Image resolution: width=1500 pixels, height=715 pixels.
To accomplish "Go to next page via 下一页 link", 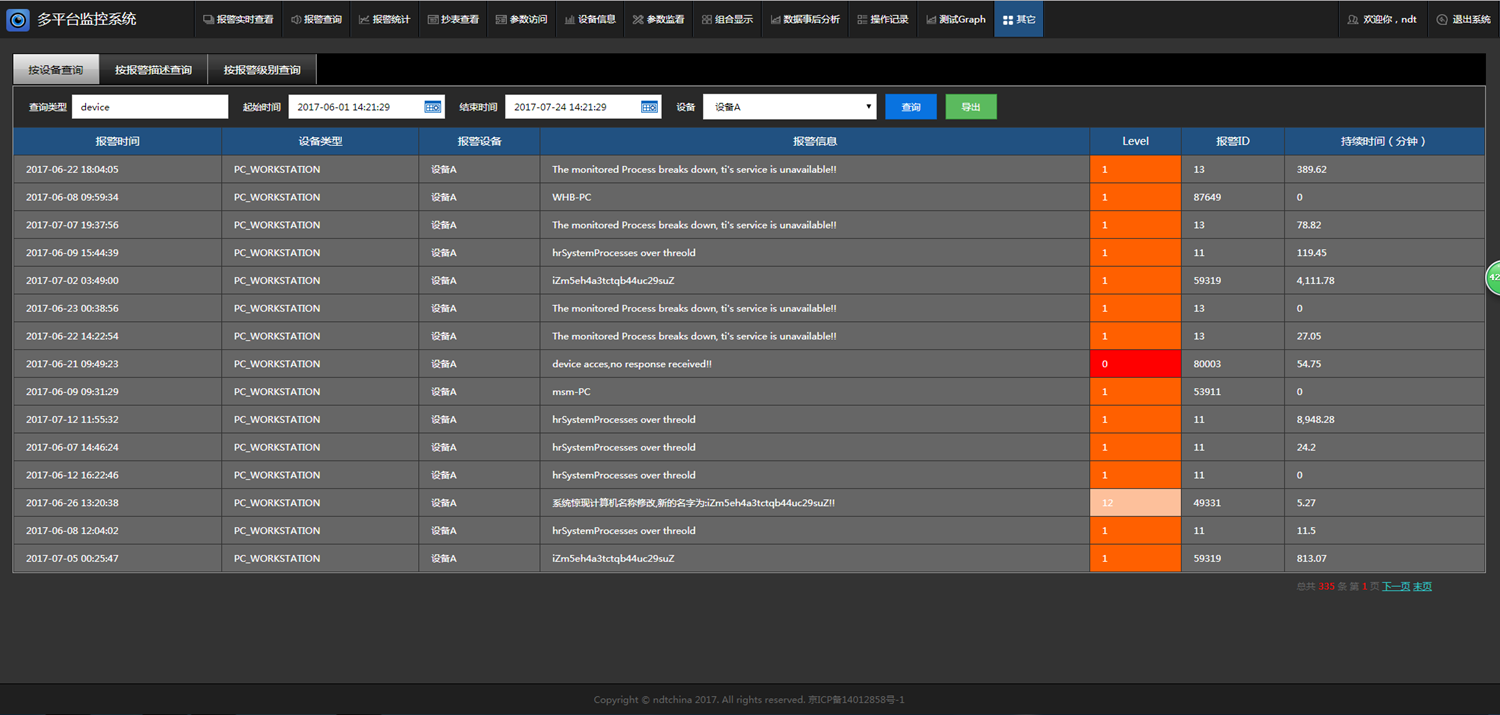I will 1395,587.
